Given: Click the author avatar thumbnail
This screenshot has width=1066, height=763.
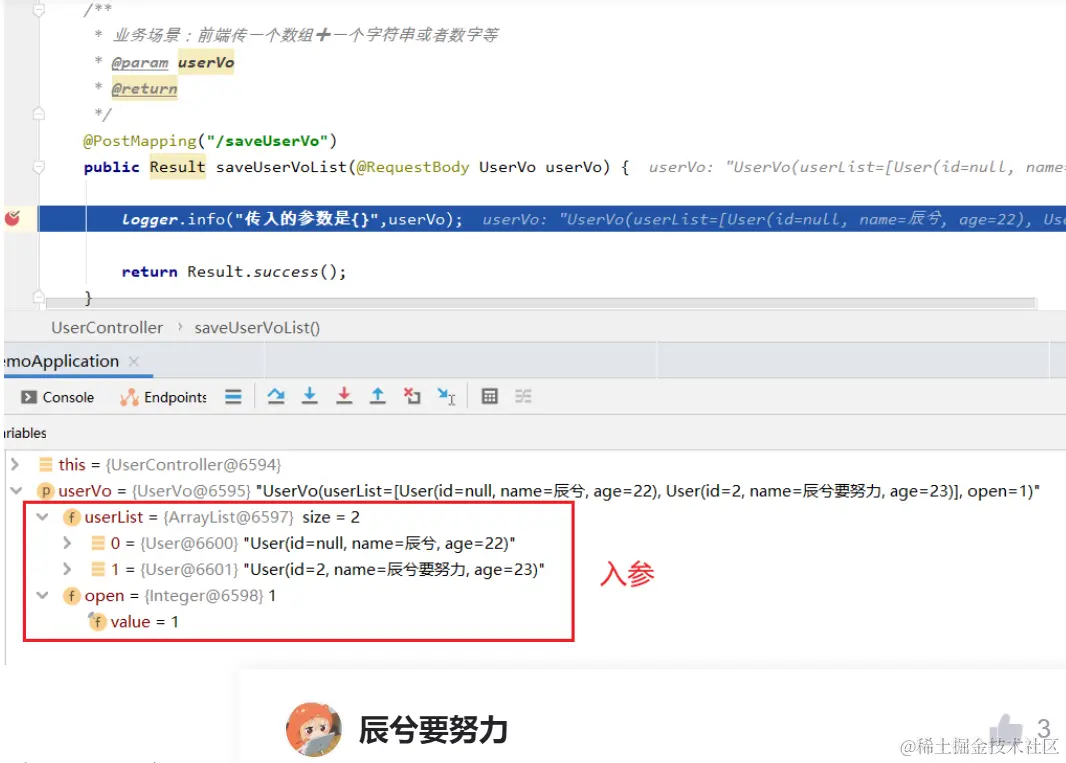Looking at the screenshot, I should tap(313, 730).
